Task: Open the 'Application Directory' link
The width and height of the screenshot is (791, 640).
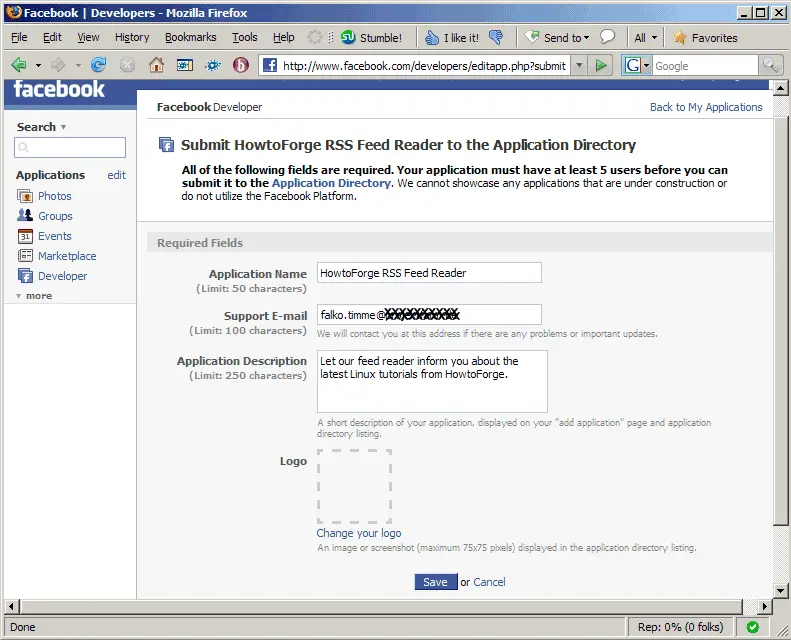Action: click(x=331, y=183)
